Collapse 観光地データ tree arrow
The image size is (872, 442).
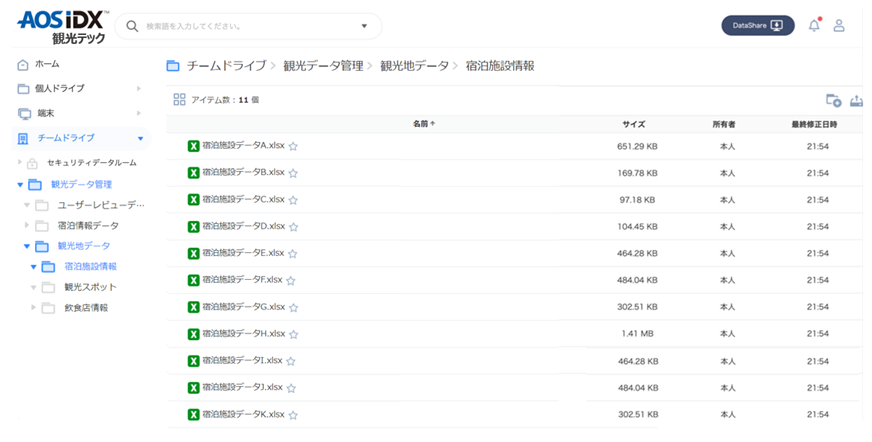pyautogui.click(x=27, y=246)
